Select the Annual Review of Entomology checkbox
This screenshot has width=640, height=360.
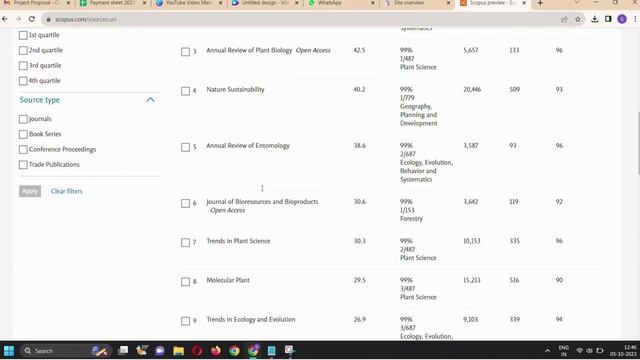pyautogui.click(x=185, y=147)
